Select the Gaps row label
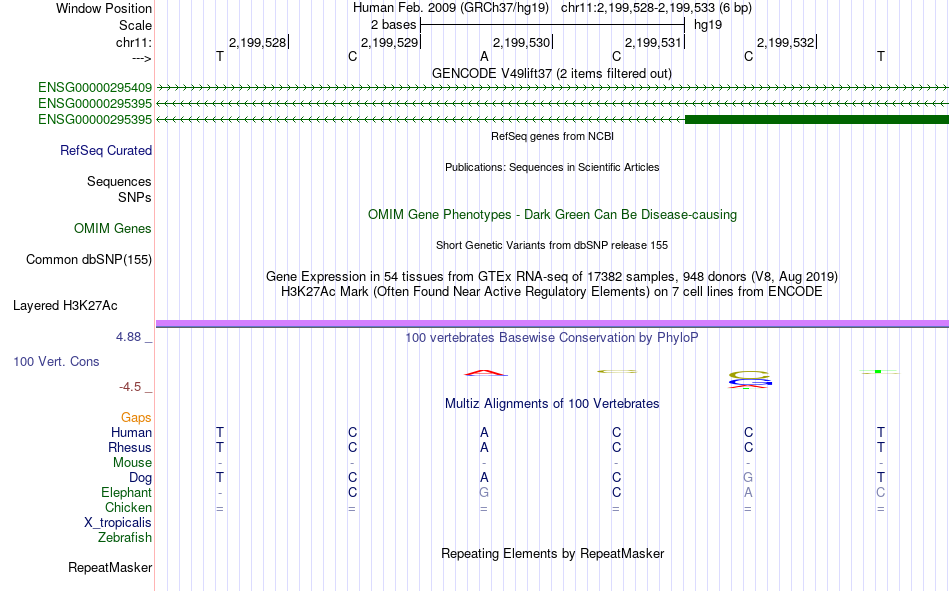 coord(136,417)
